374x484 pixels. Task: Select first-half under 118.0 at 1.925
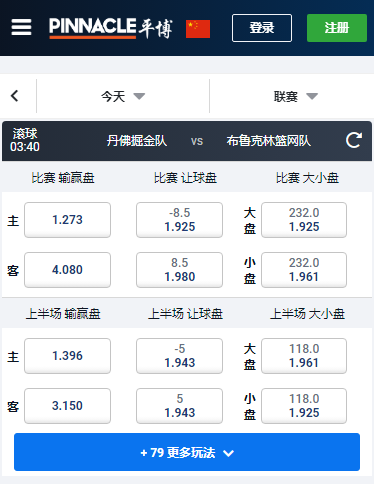304,406
